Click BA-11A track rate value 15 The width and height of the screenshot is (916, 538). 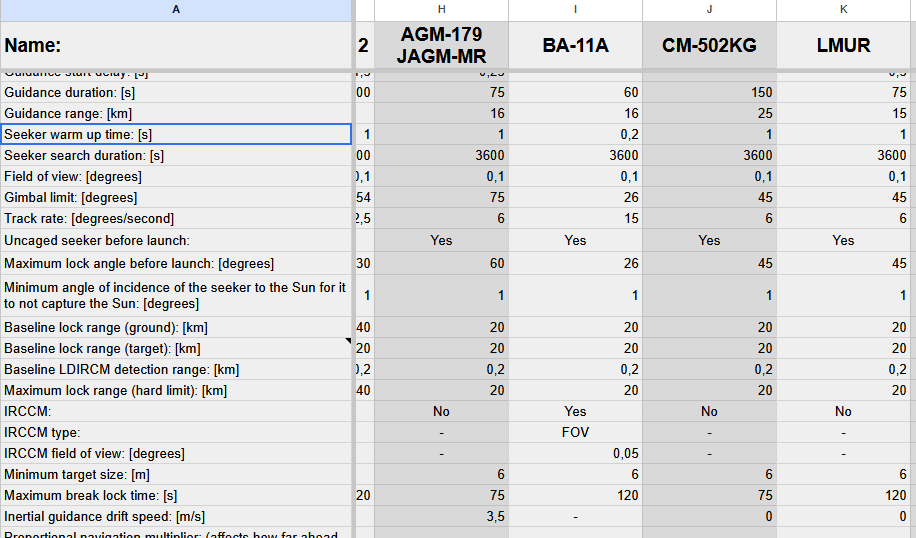click(x=575, y=218)
